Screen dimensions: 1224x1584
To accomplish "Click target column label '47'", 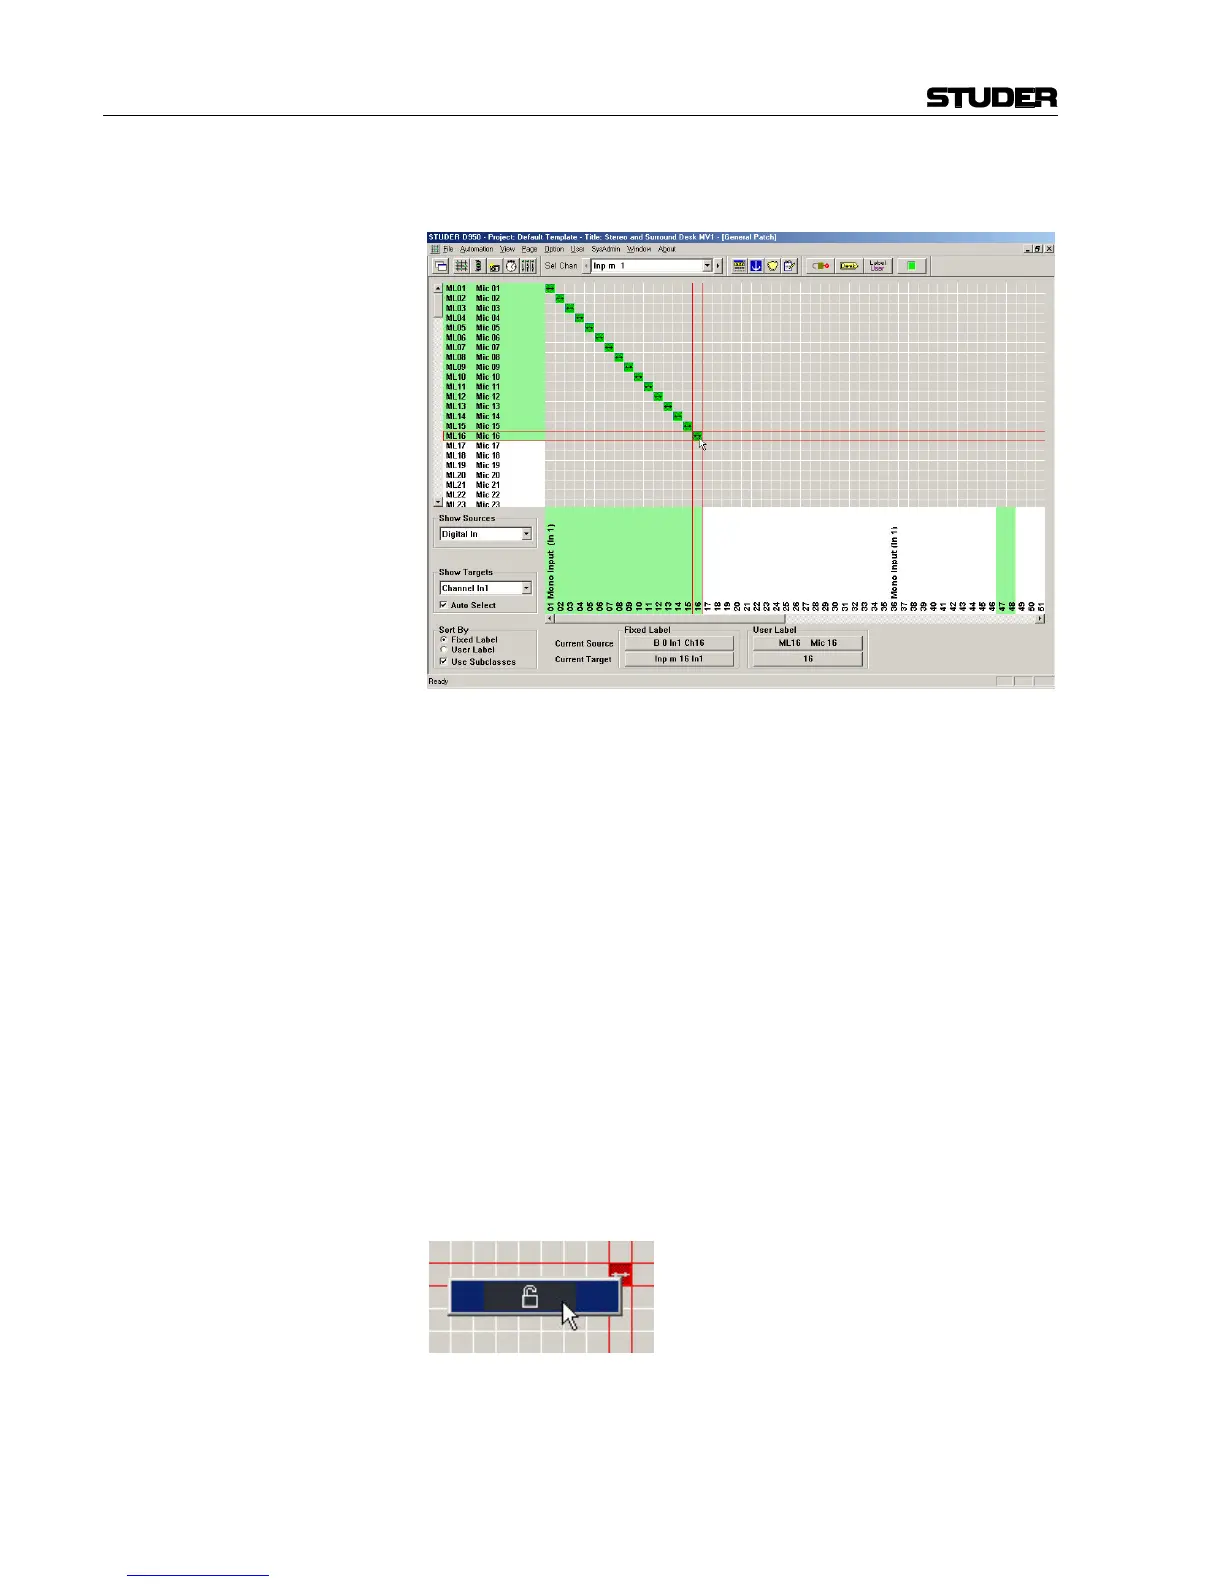I will coord(1002,606).
